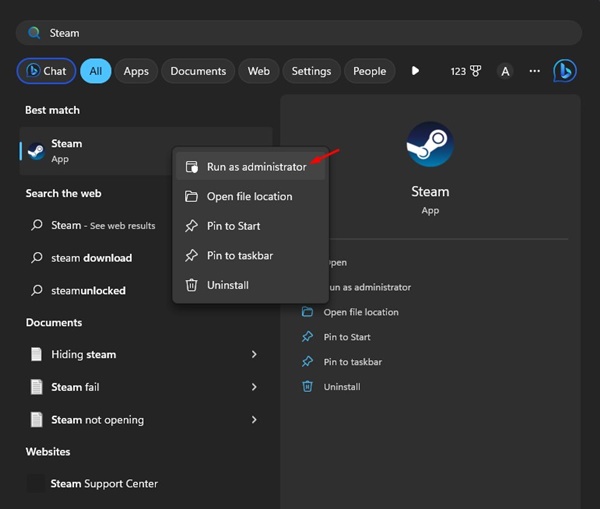Open the 123 rewards points trophy

[x=466, y=71]
